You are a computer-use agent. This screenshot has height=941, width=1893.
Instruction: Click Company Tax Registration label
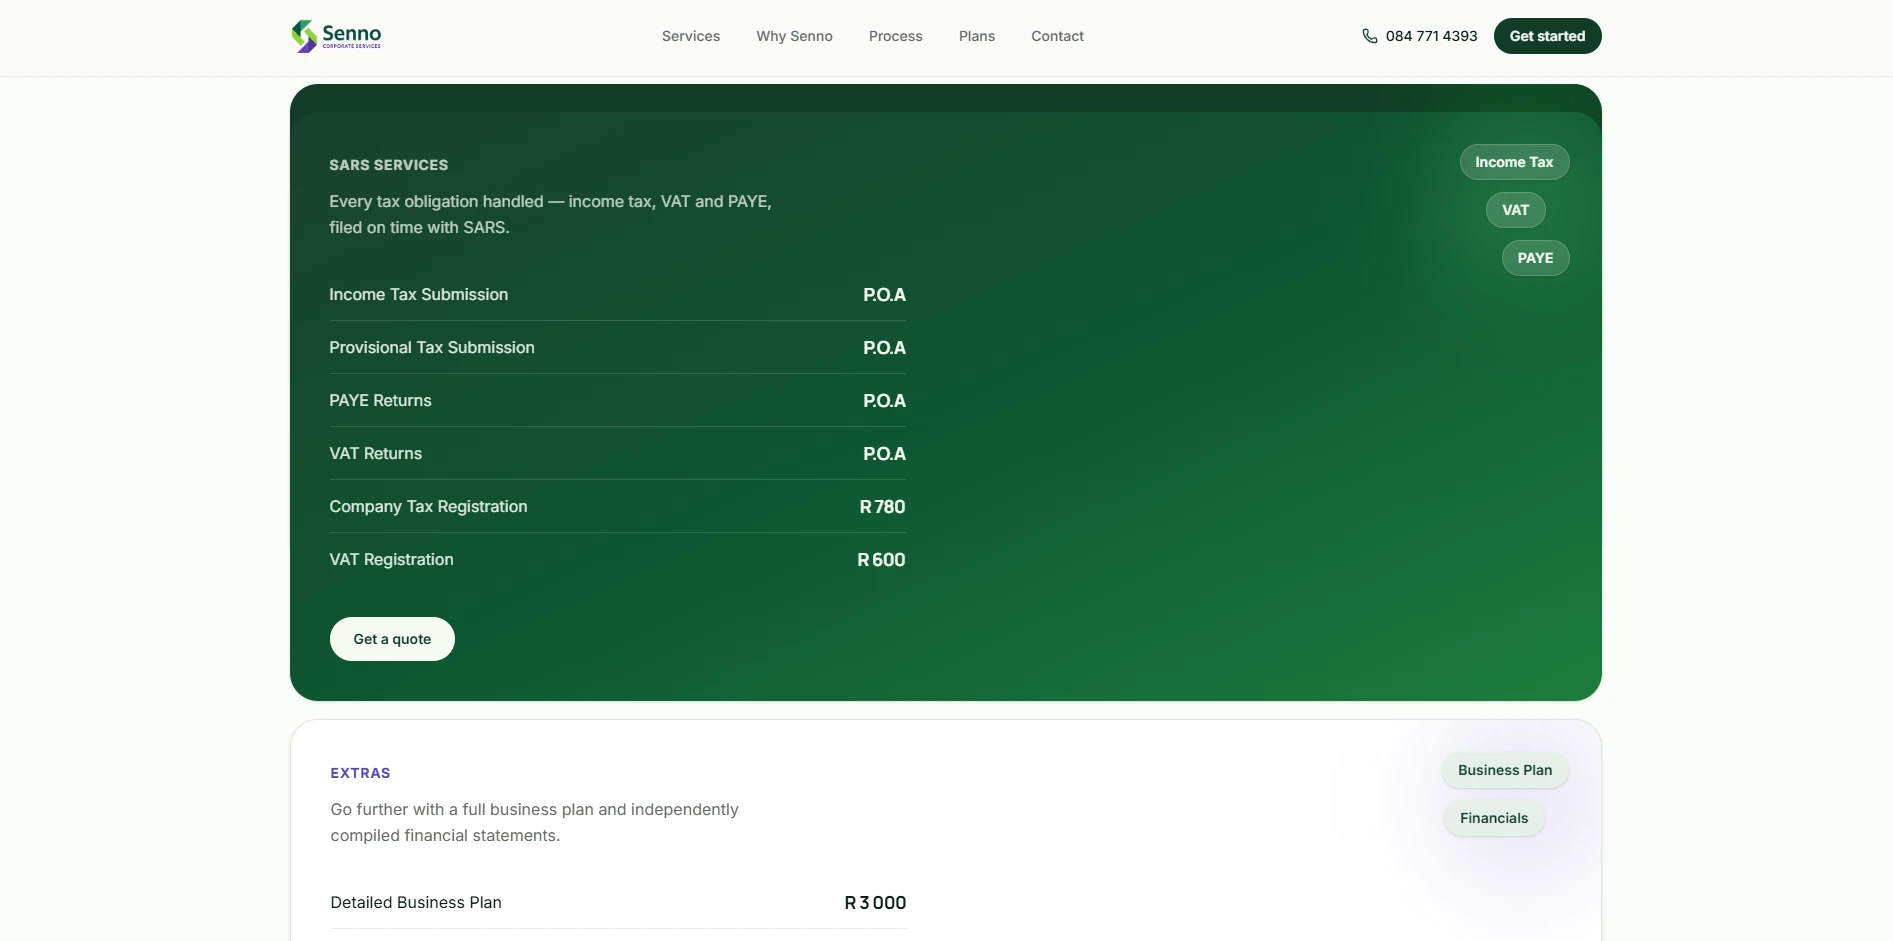(x=428, y=506)
